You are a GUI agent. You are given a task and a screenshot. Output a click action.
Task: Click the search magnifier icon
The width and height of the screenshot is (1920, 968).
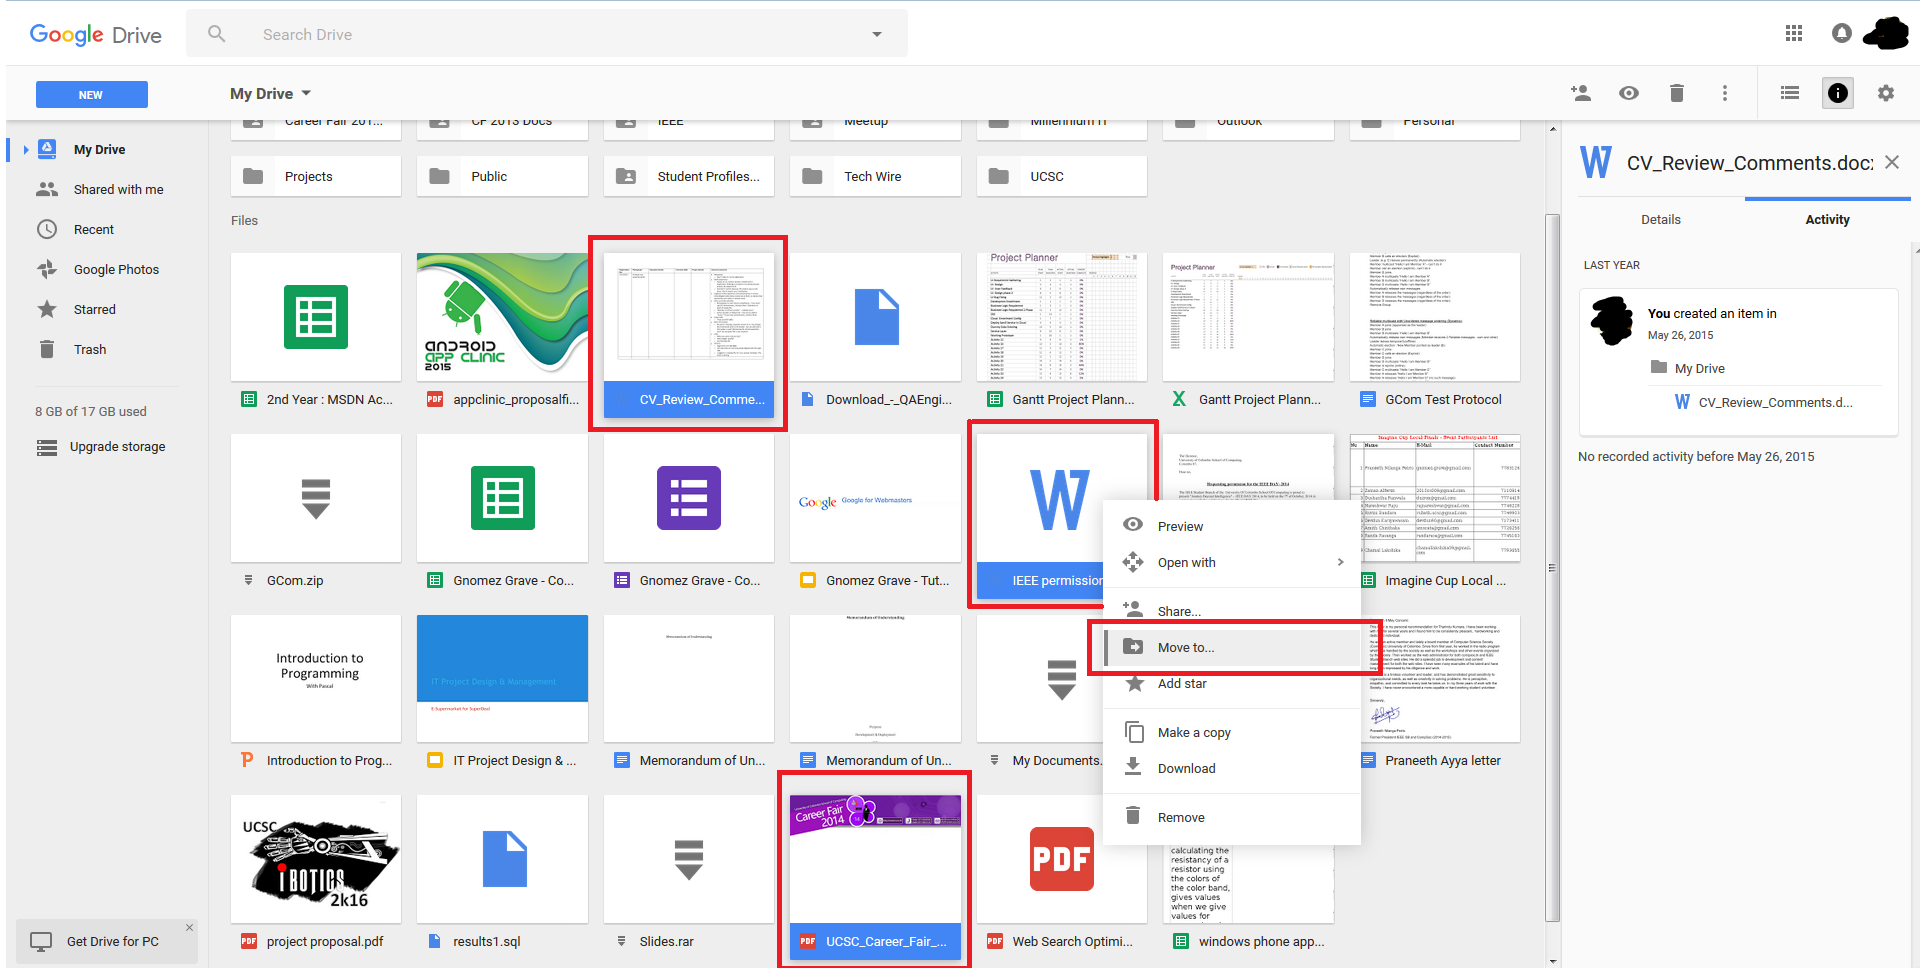tap(216, 34)
